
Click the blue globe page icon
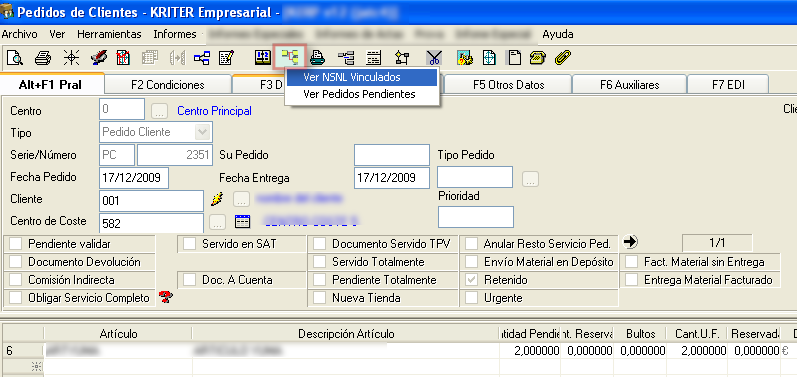coord(489,57)
